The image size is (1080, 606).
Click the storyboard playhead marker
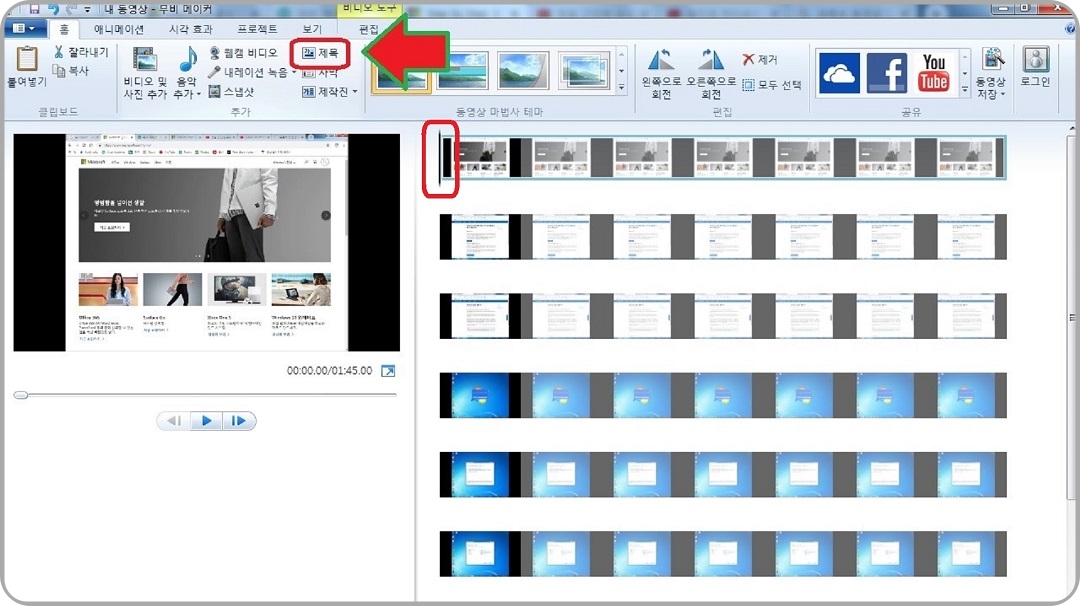[x=439, y=158]
